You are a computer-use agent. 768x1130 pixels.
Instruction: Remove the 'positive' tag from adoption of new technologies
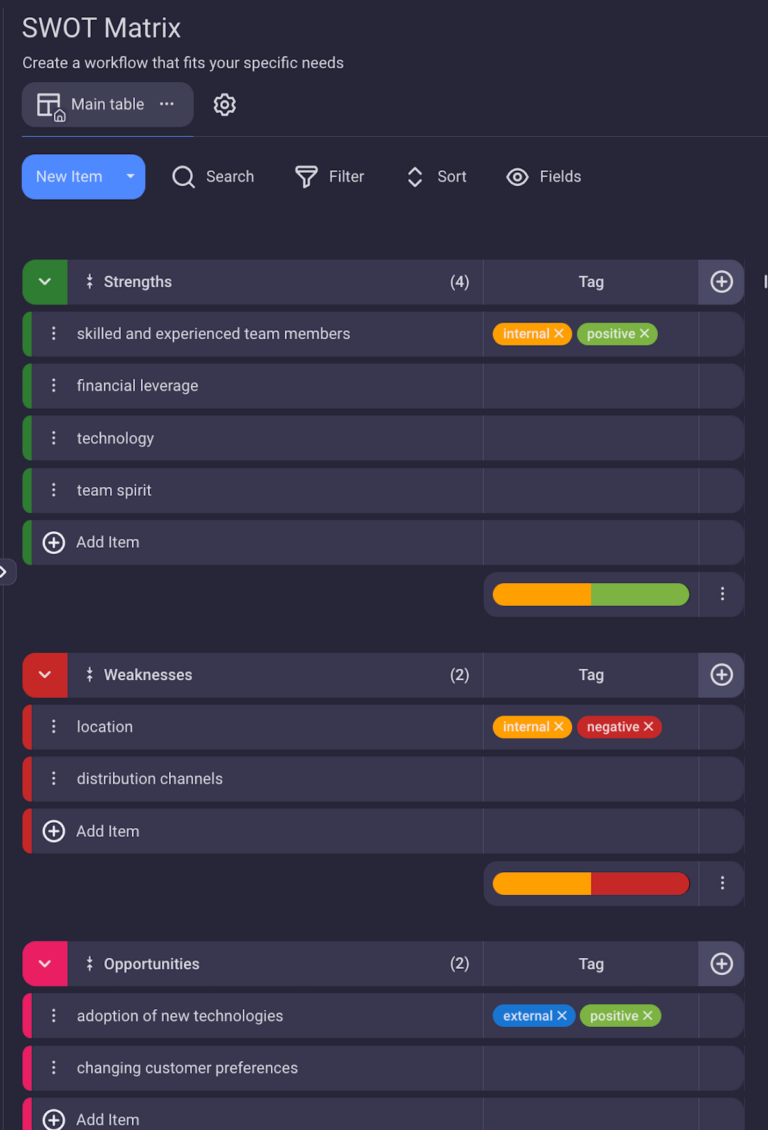coord(649,1015)
